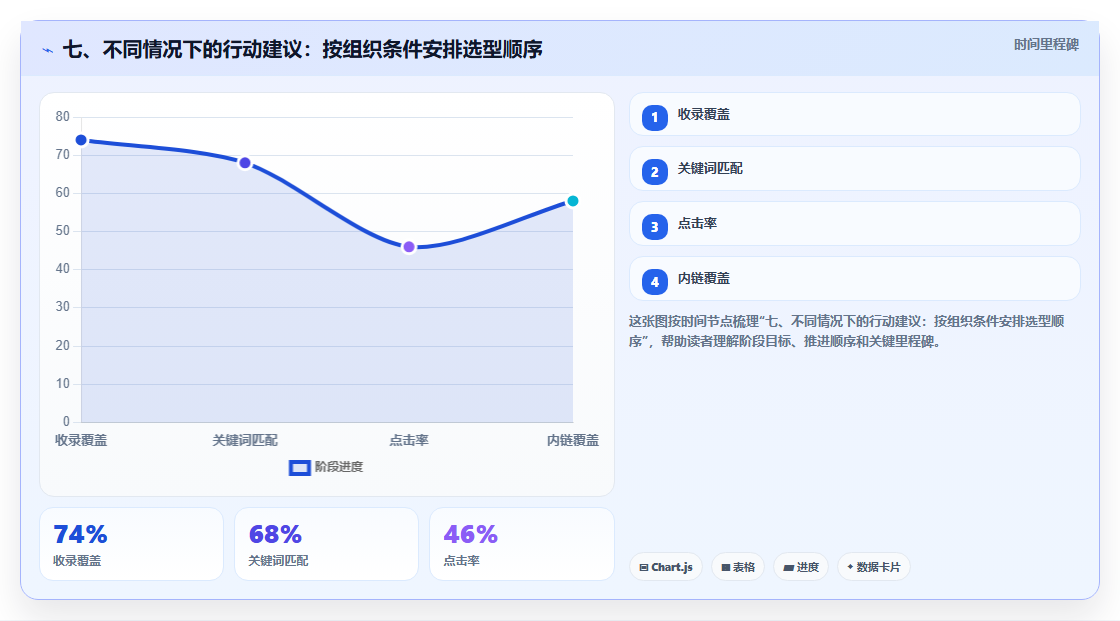Click the 进度 tag

[801, 567]
